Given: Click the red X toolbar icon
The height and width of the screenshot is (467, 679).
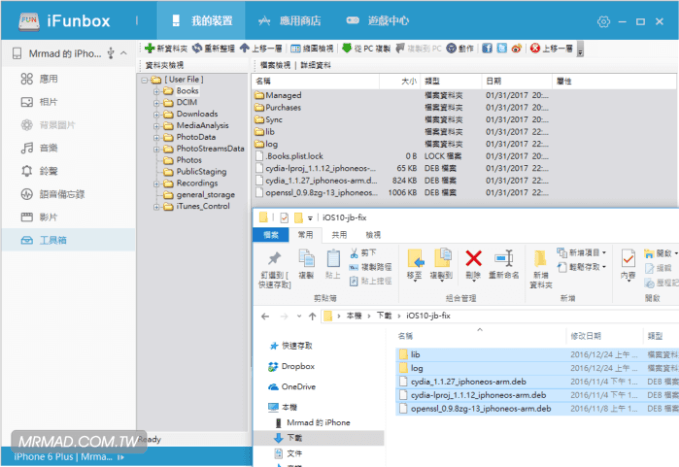Looking at the screenshot, I should (535, 48).
